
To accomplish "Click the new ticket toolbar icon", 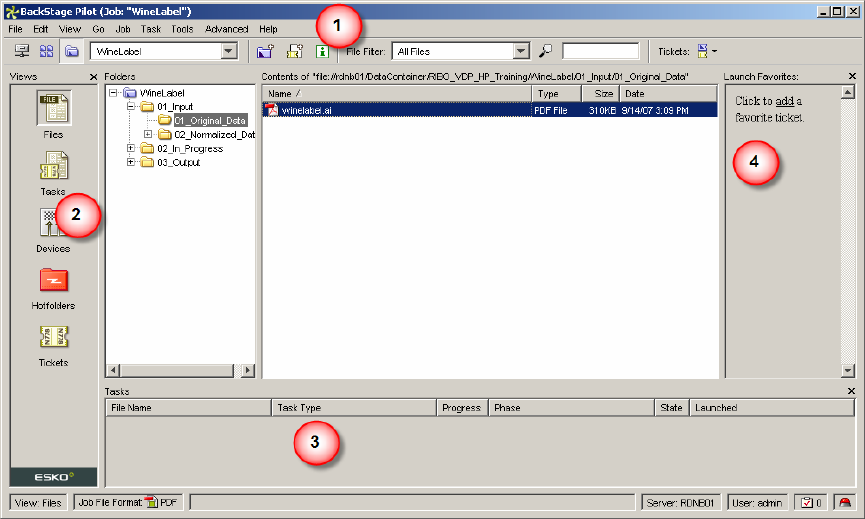I will coord(295,51).
